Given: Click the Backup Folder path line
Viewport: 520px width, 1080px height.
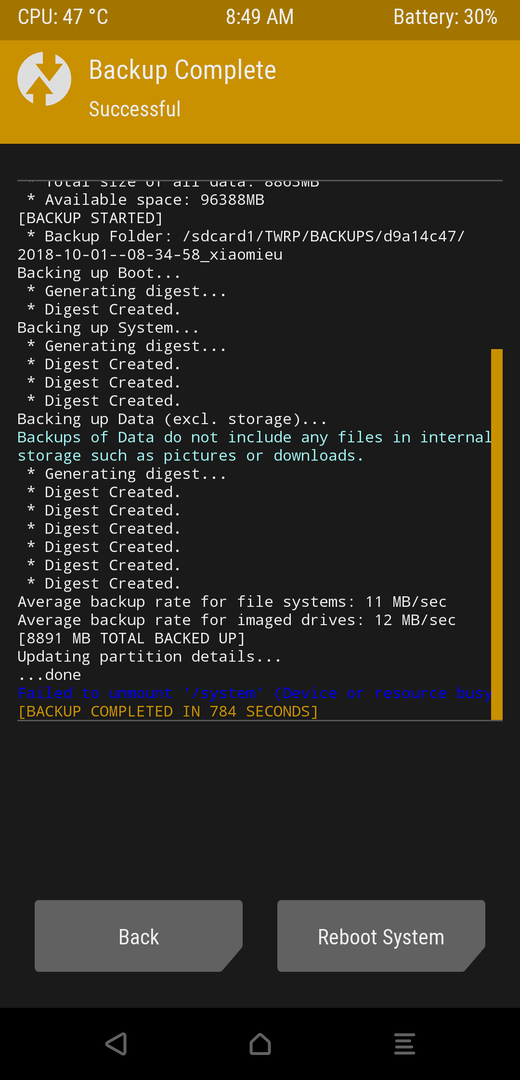Looking at the screenshot, I should point(241,246).
